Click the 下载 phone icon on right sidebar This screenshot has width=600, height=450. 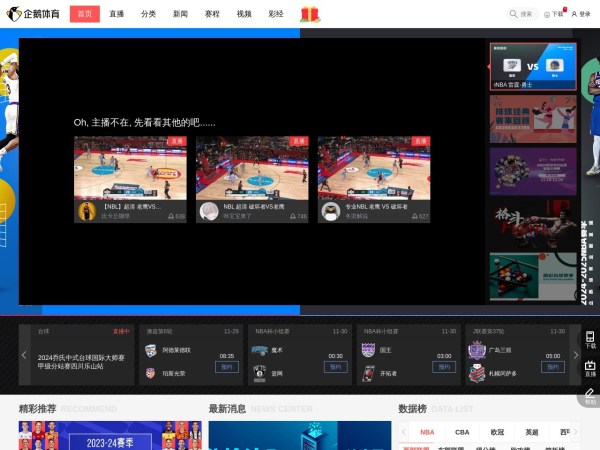(590, 339)
